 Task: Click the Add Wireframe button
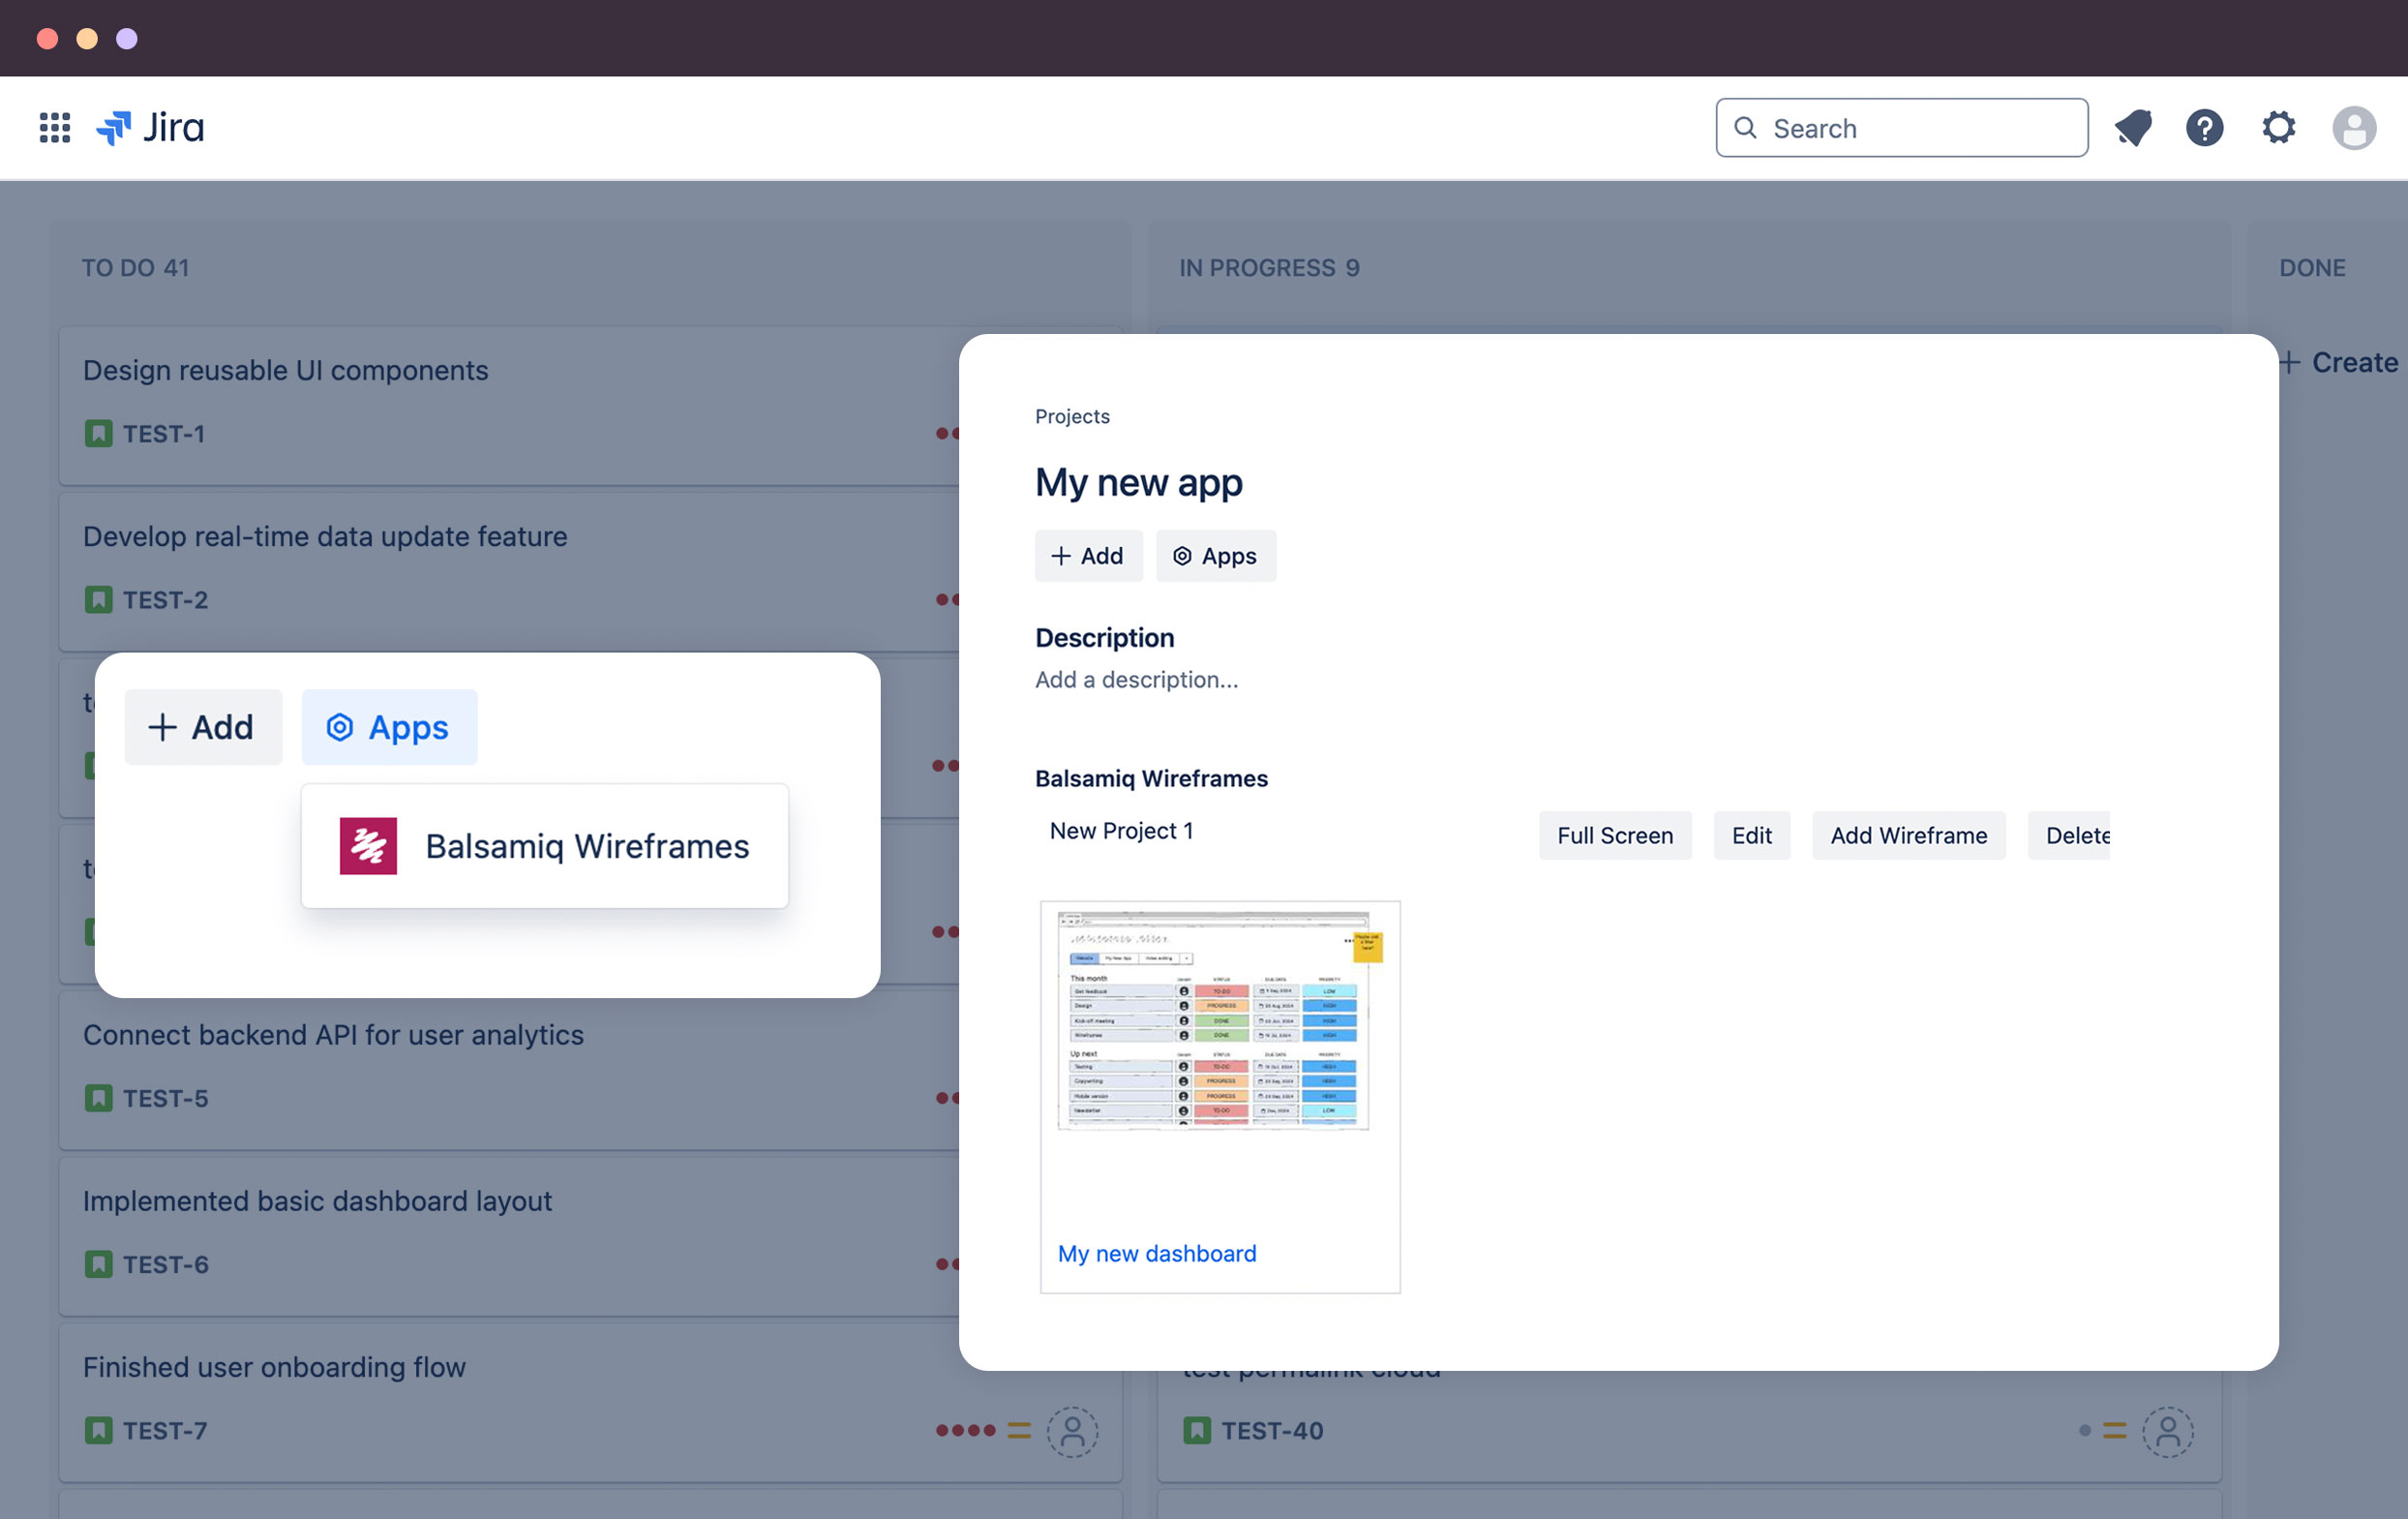click(x=1908, y=835)
